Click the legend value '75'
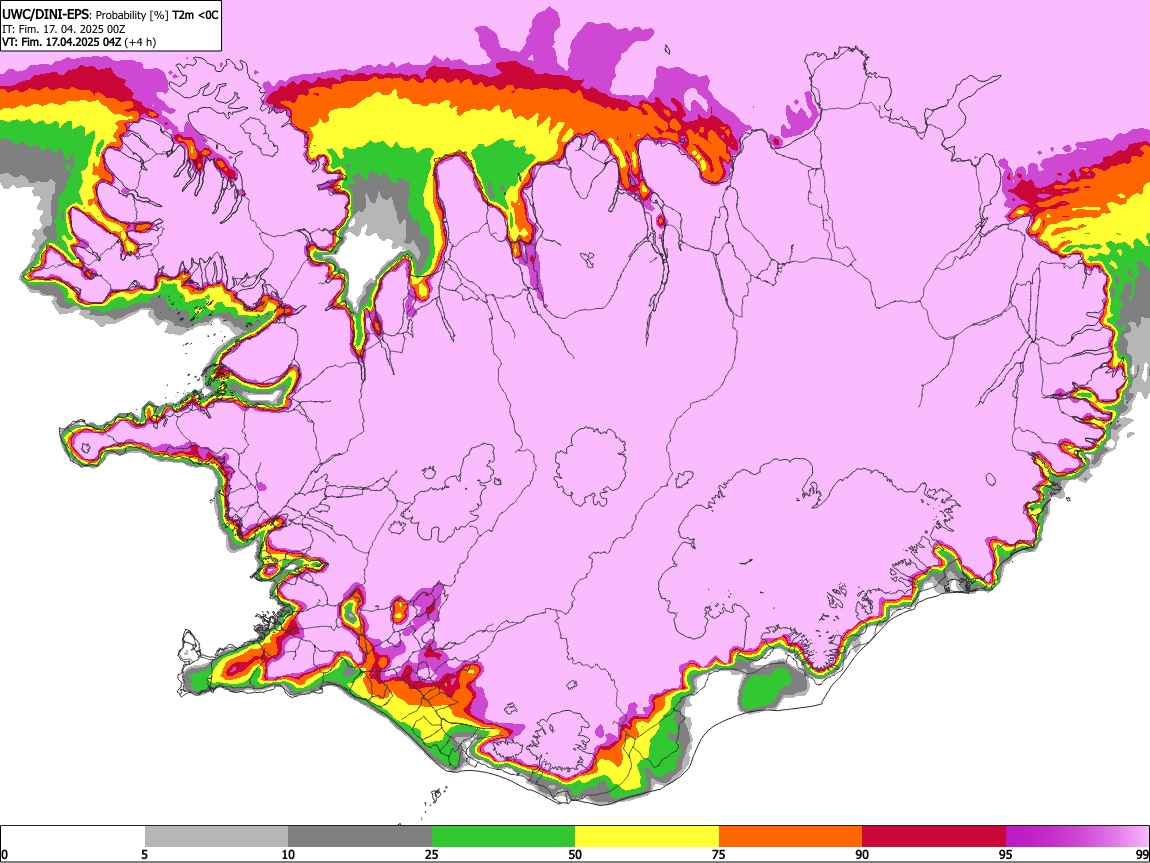Image resolution: width=1150 pixels, height=863 pixels. pos(718,855)
